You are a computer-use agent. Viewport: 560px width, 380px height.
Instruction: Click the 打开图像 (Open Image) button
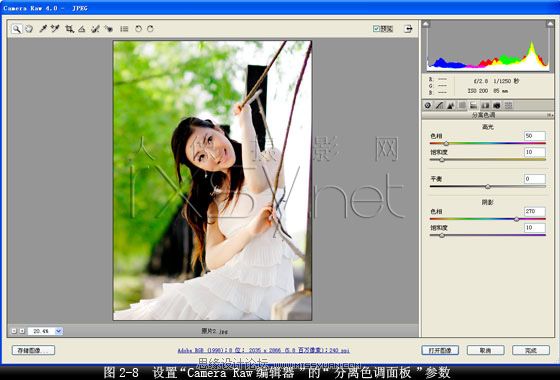(440, 350)
